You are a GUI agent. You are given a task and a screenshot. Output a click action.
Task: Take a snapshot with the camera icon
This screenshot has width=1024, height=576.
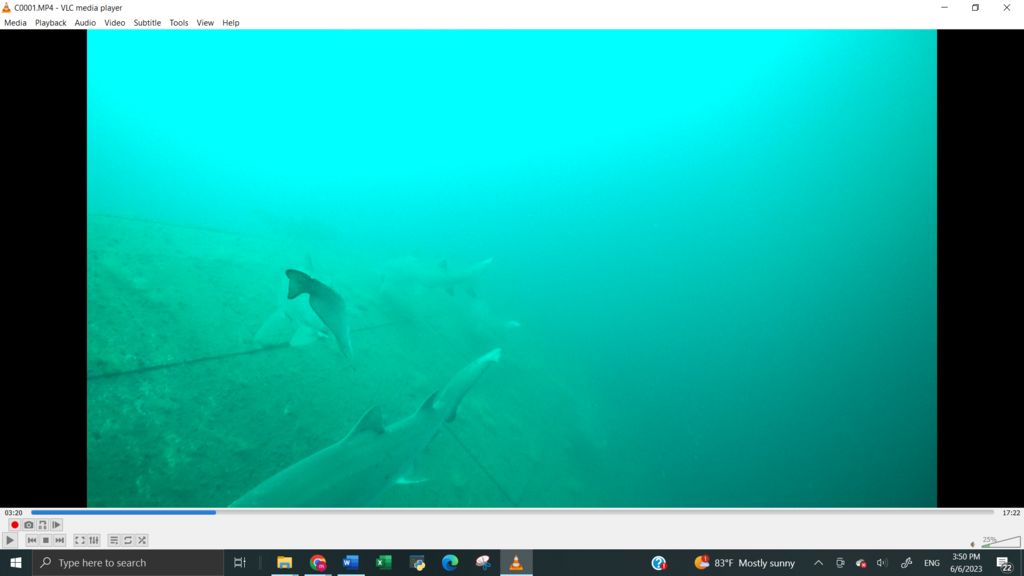(29, 525)
